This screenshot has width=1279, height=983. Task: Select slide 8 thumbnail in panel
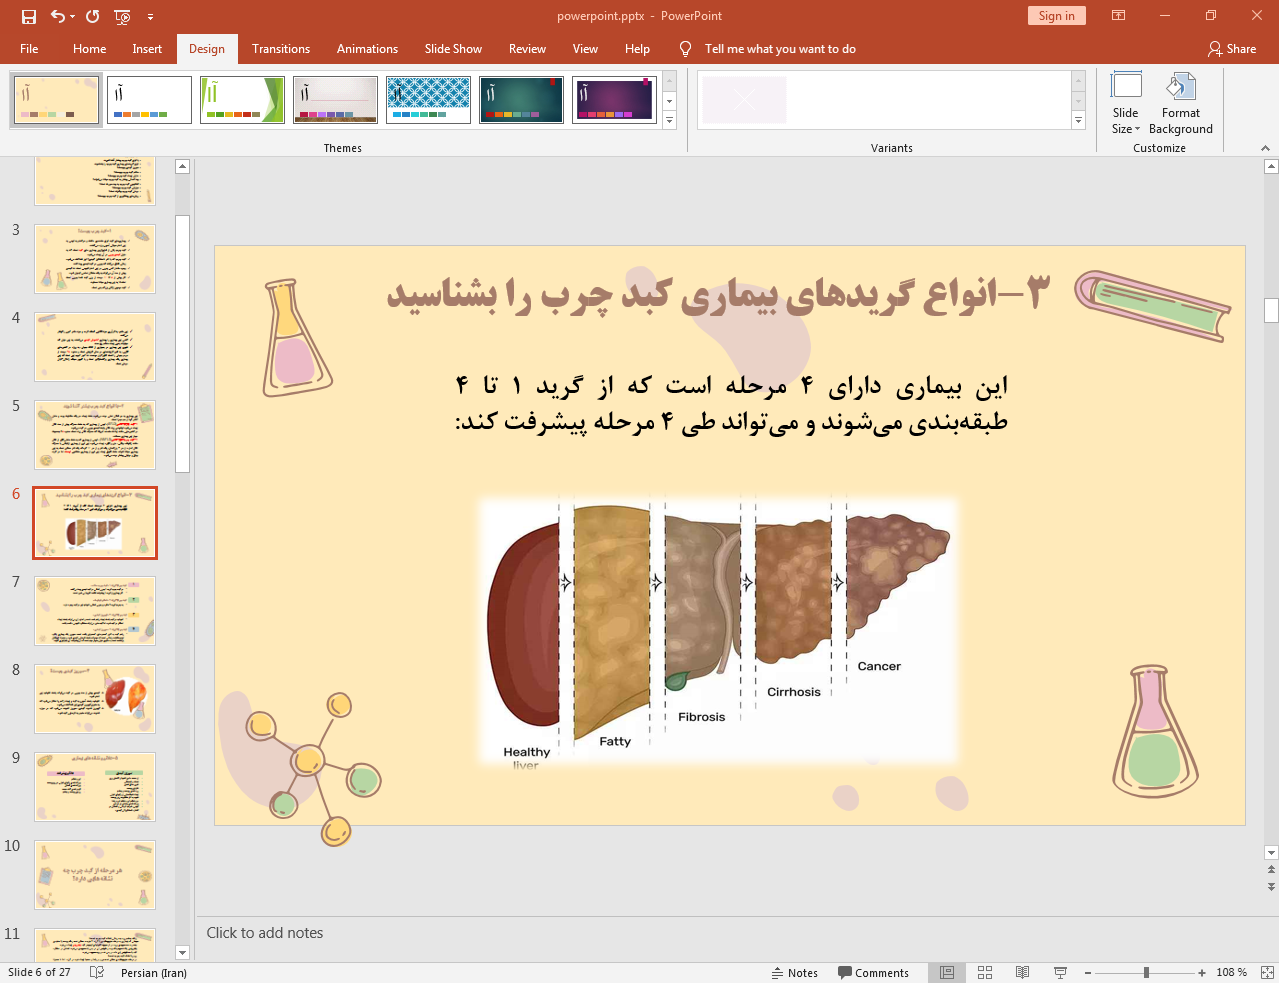click(x=95, y=699)
